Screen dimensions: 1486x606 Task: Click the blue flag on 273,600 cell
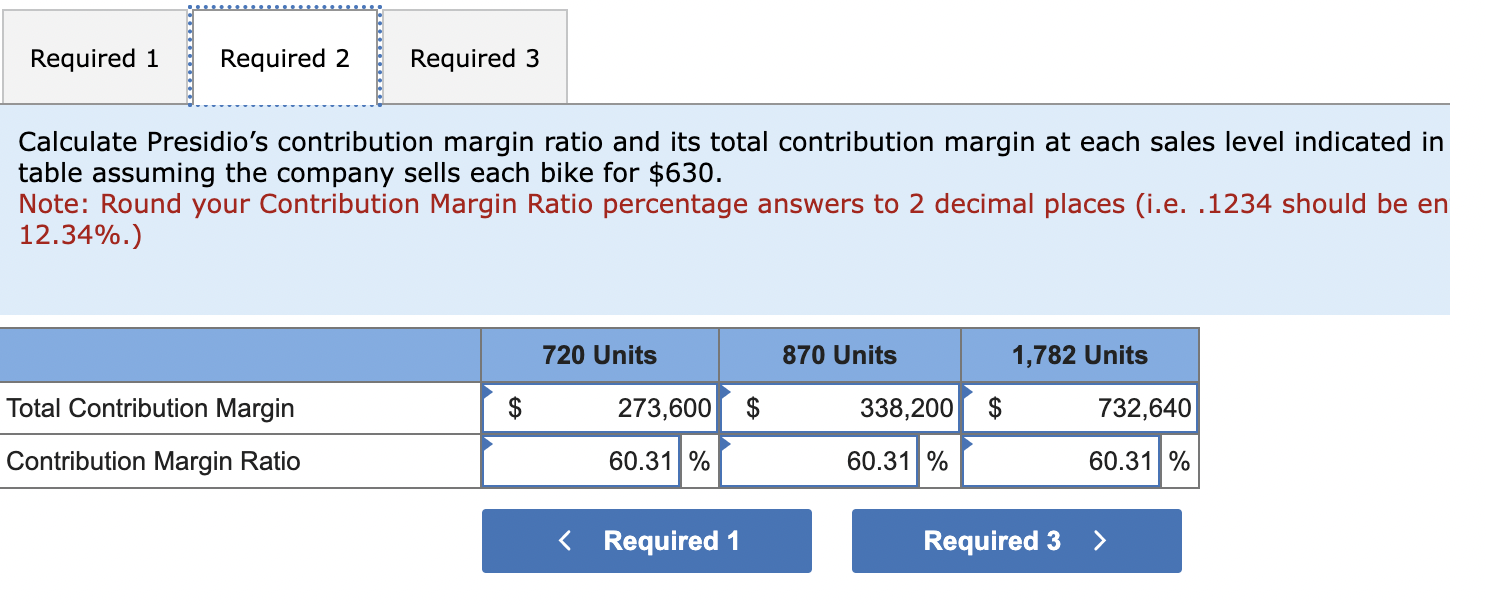[489, 392]
